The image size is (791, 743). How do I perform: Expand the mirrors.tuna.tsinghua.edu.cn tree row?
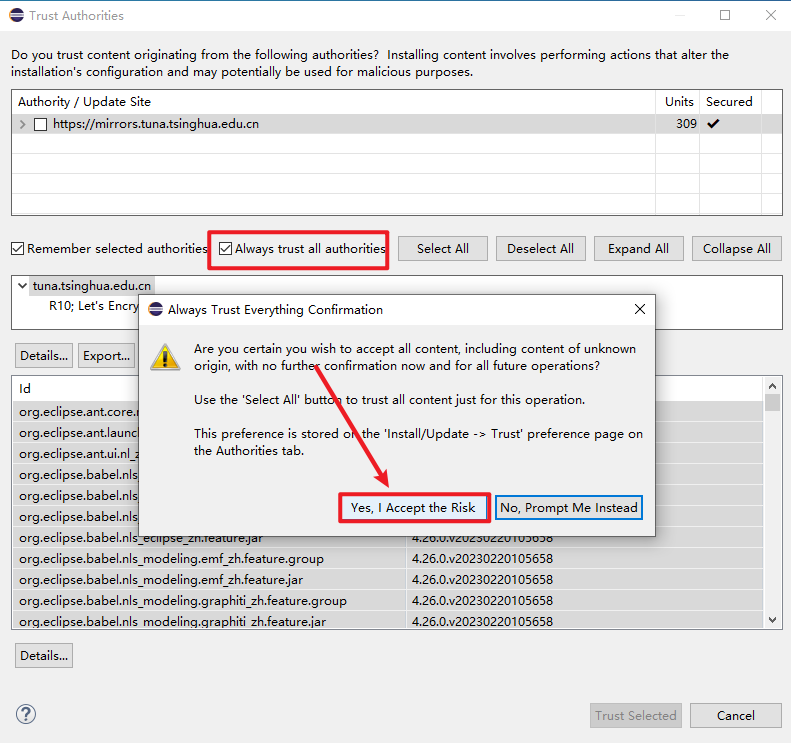23,125
